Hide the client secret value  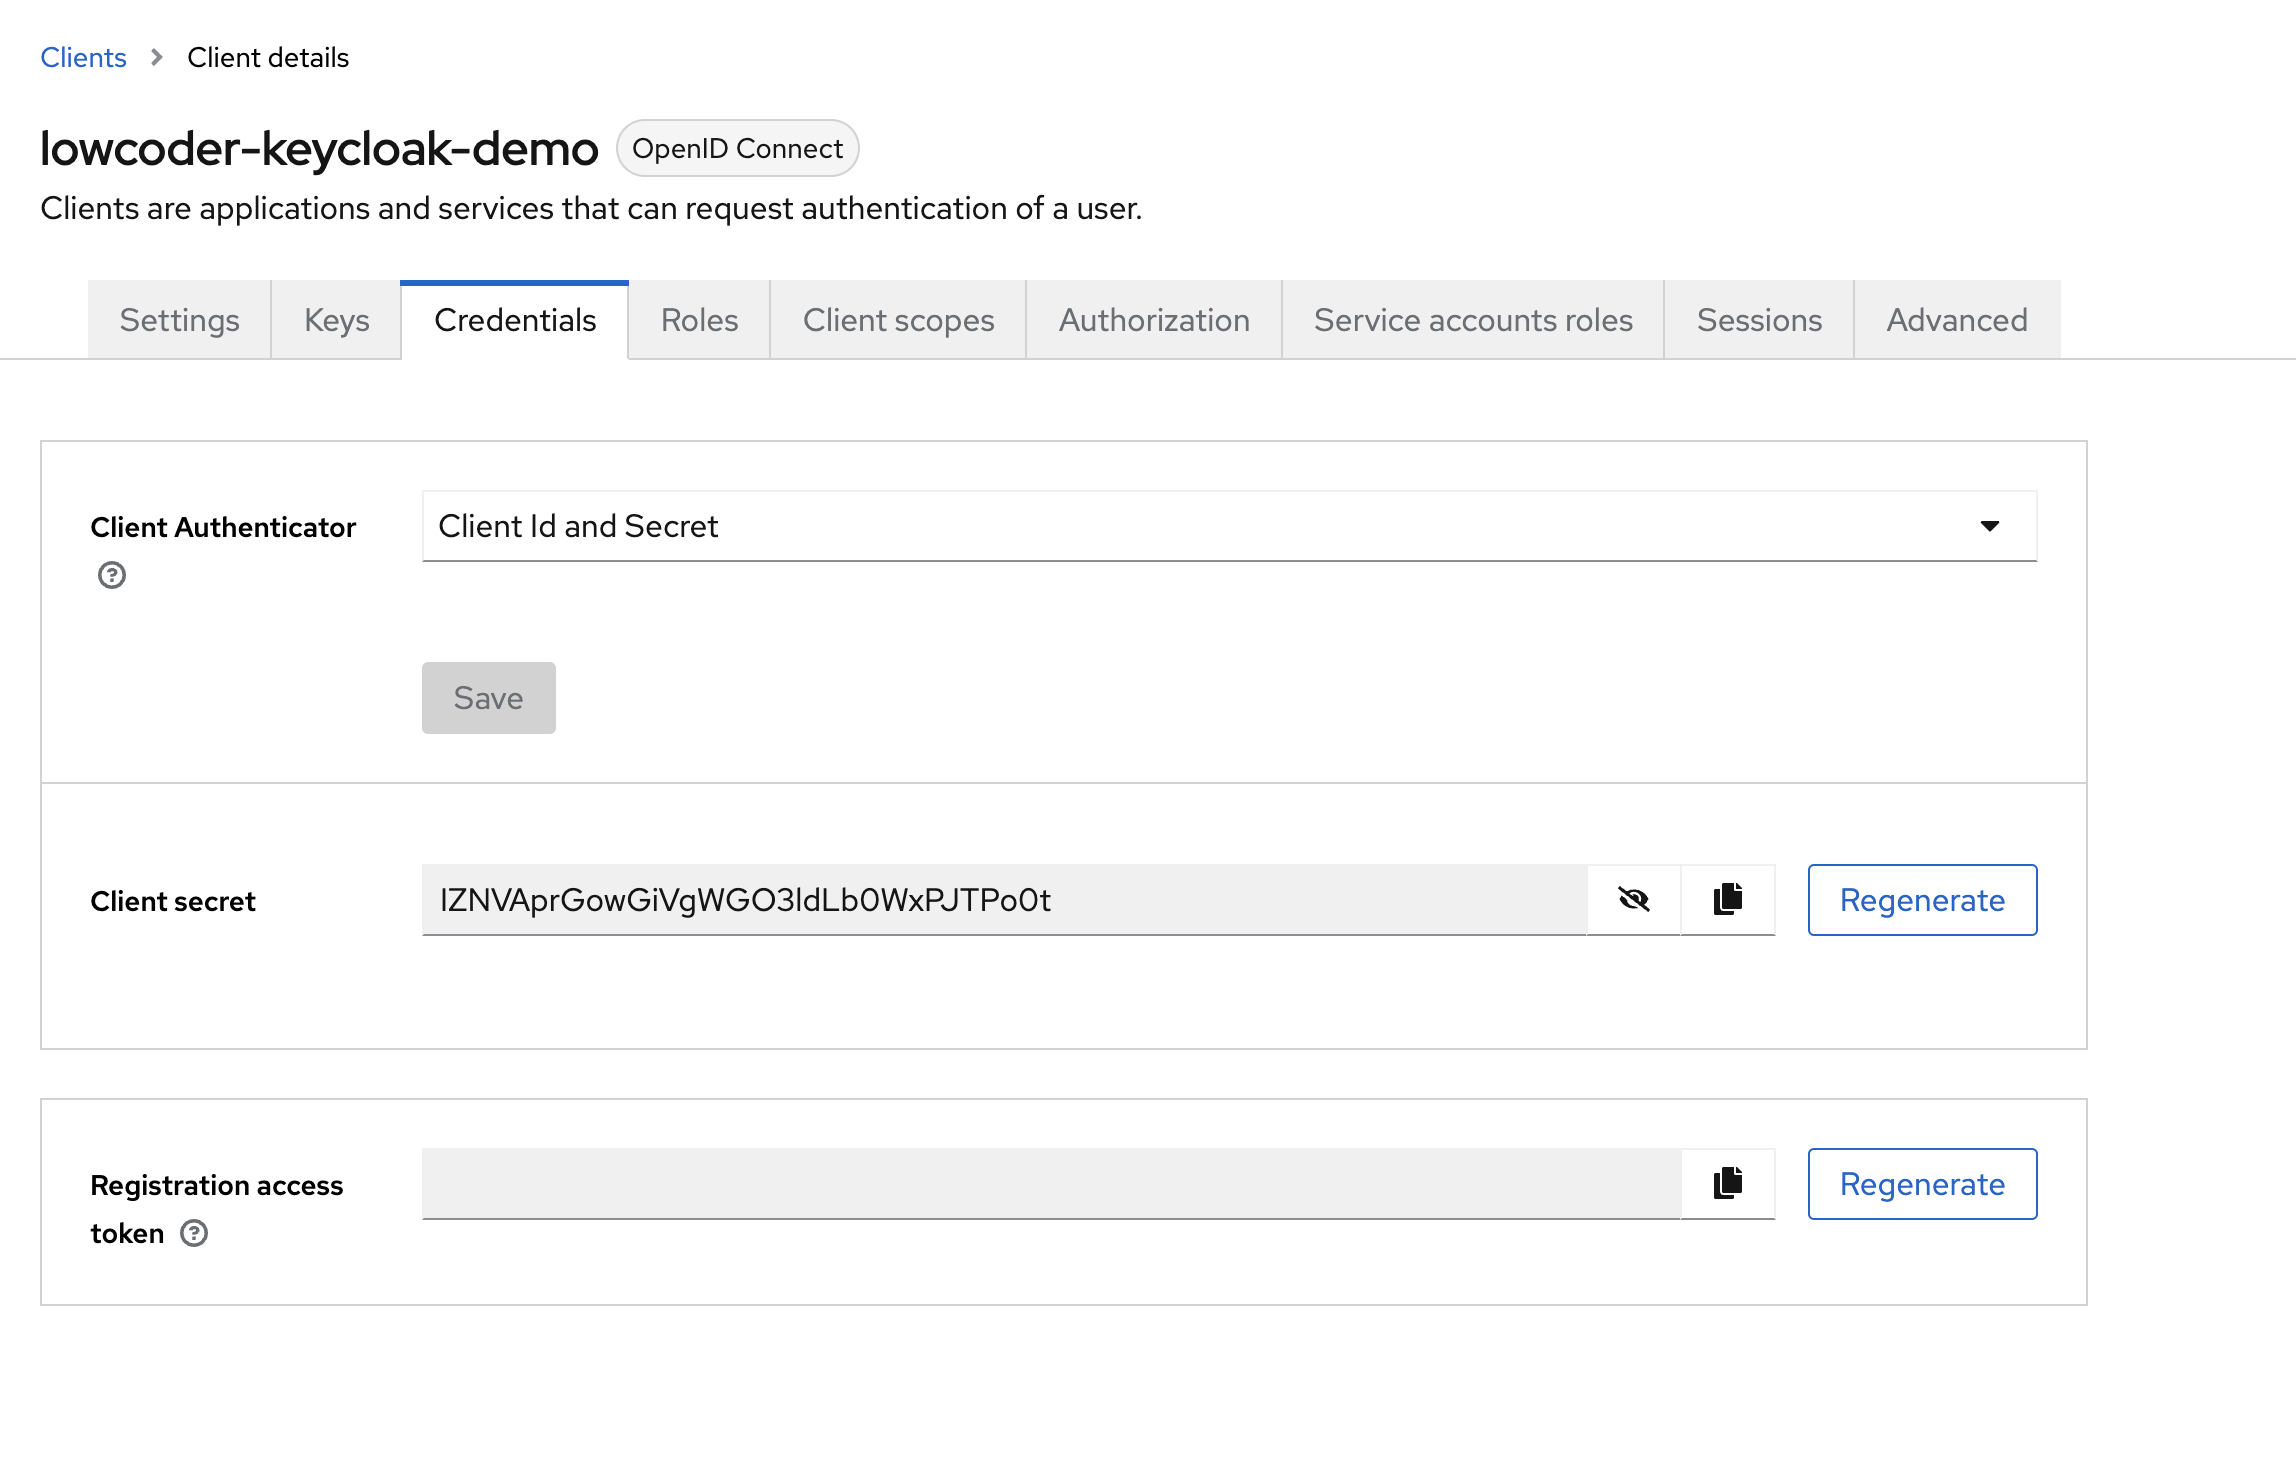click(1633, 899)
